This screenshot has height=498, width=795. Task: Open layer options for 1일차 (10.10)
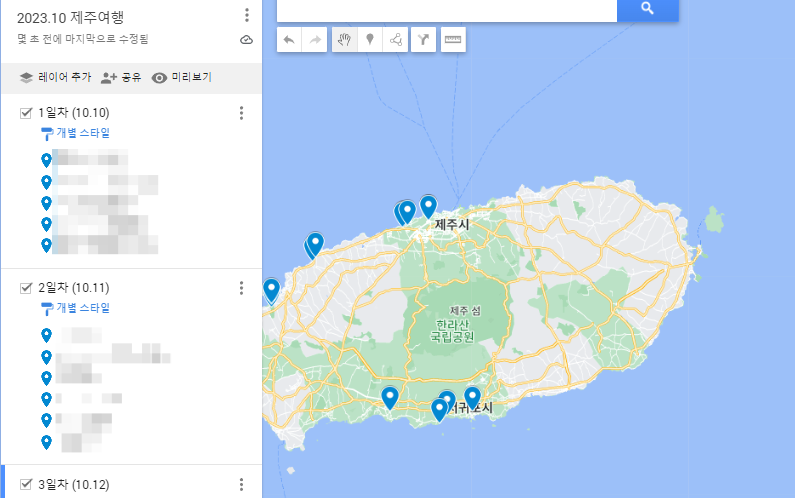[241, 113]
